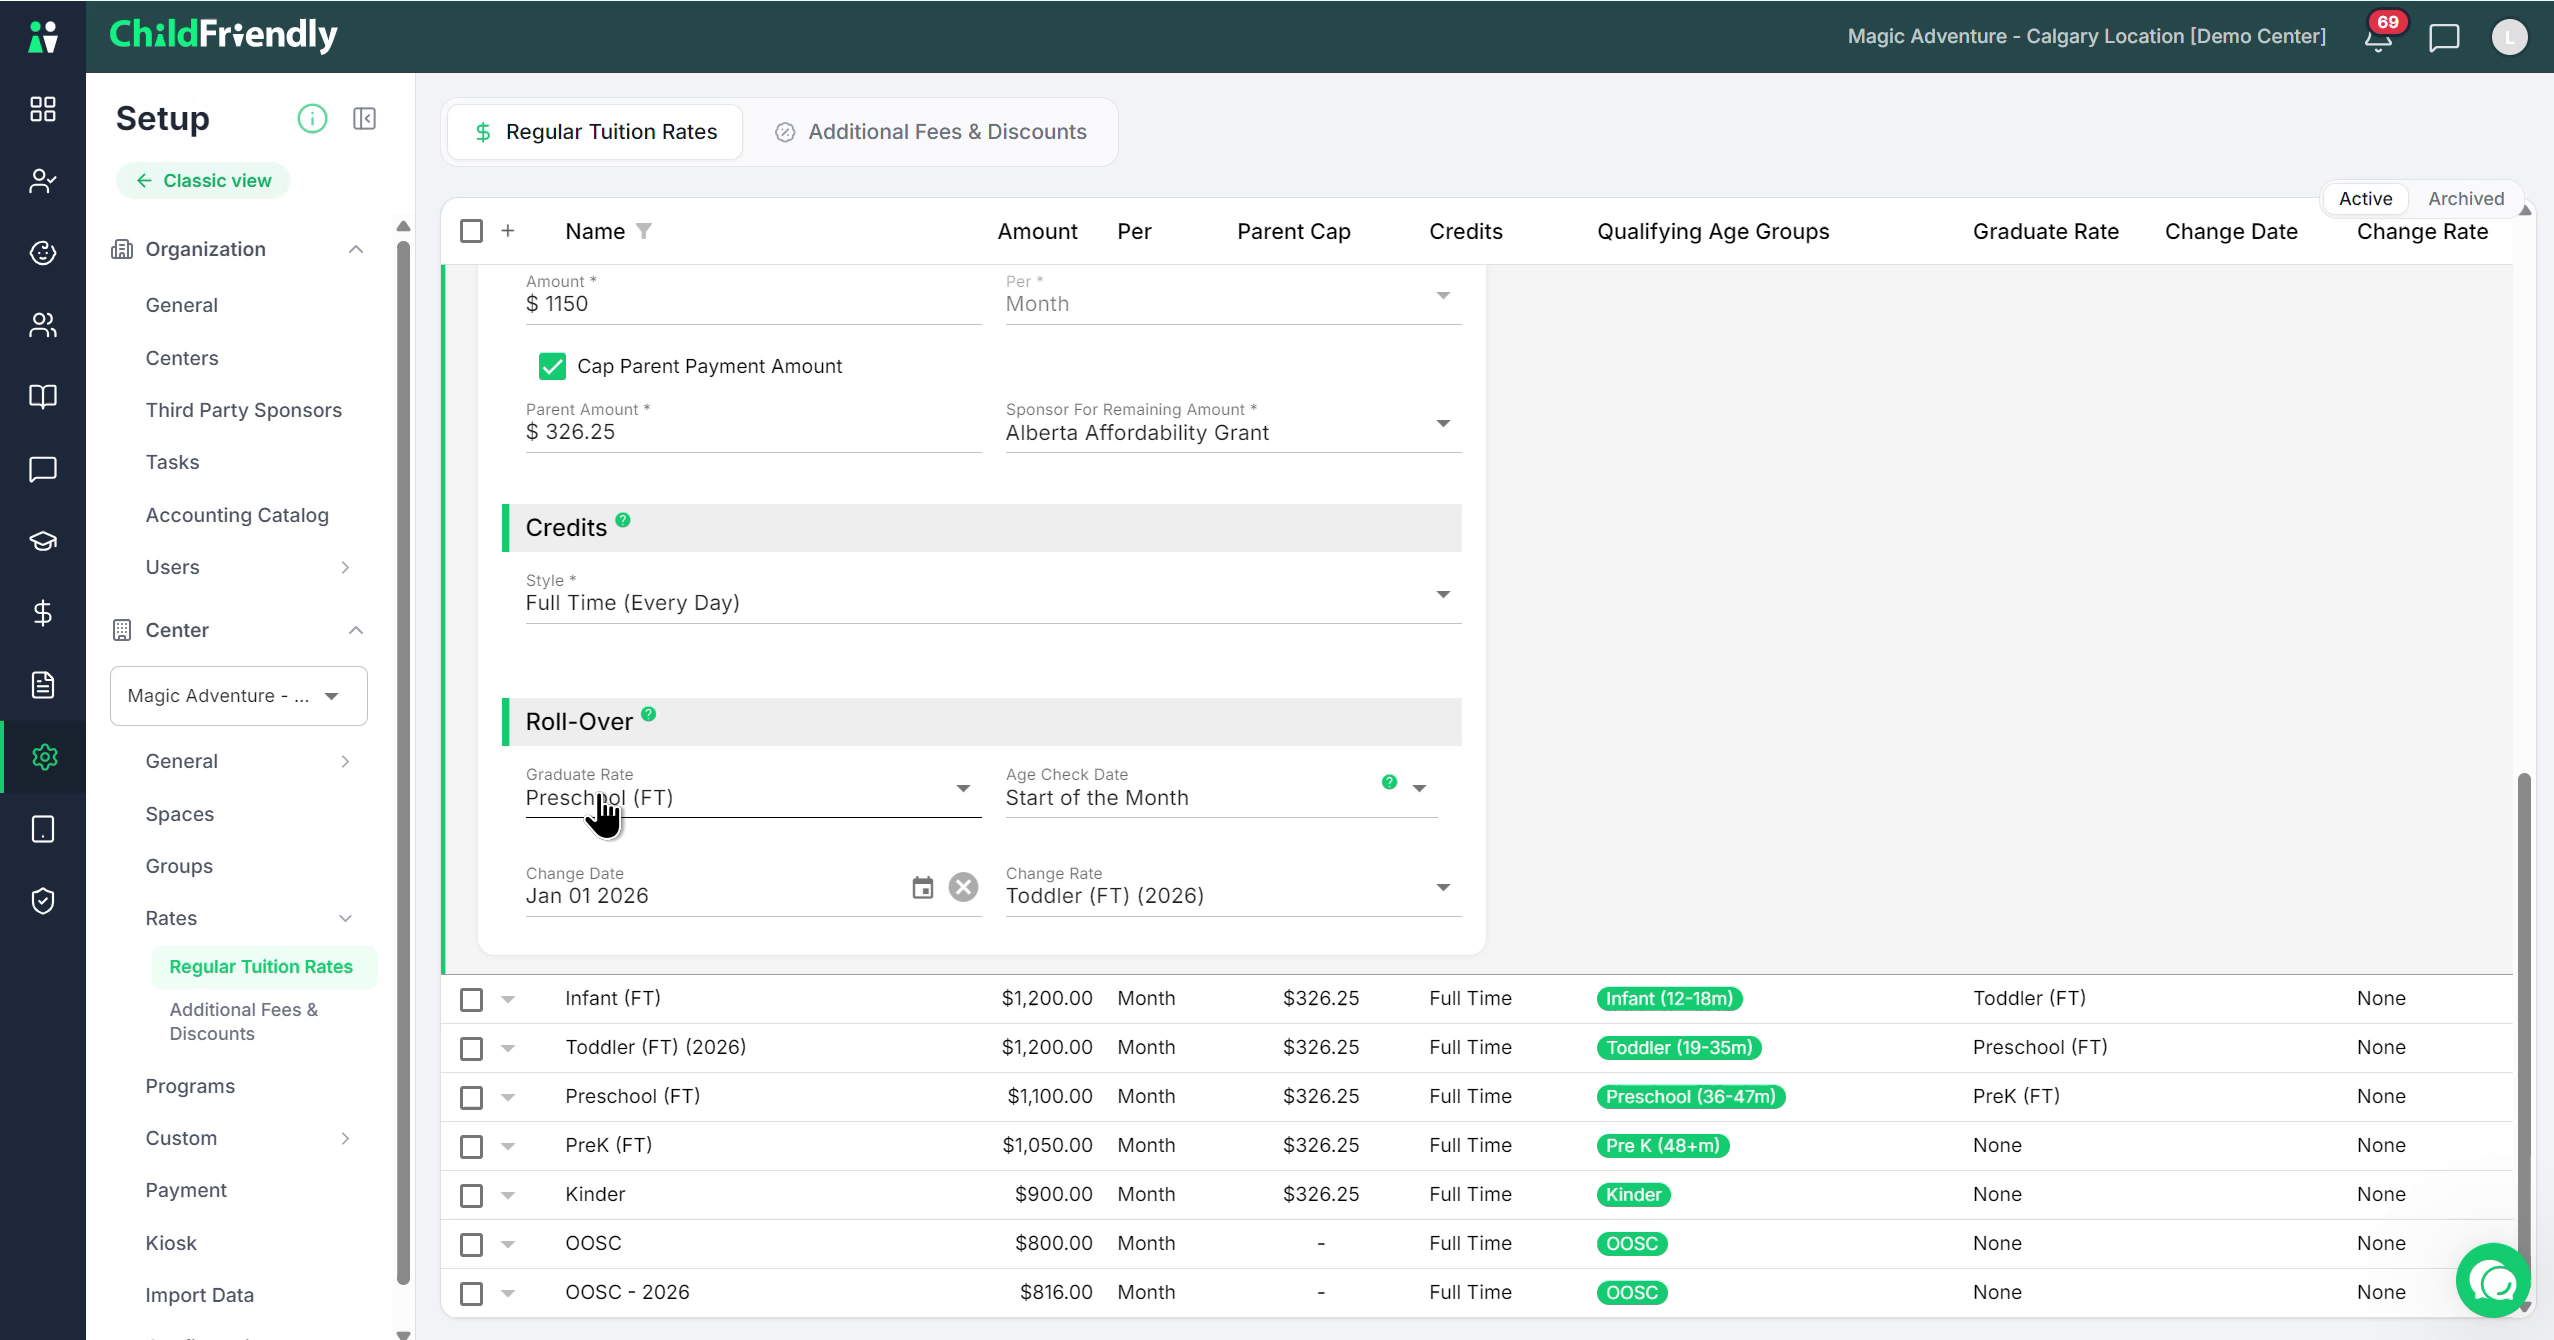
Task: Clear the Change Date with X icon
Action: point(963,888)
